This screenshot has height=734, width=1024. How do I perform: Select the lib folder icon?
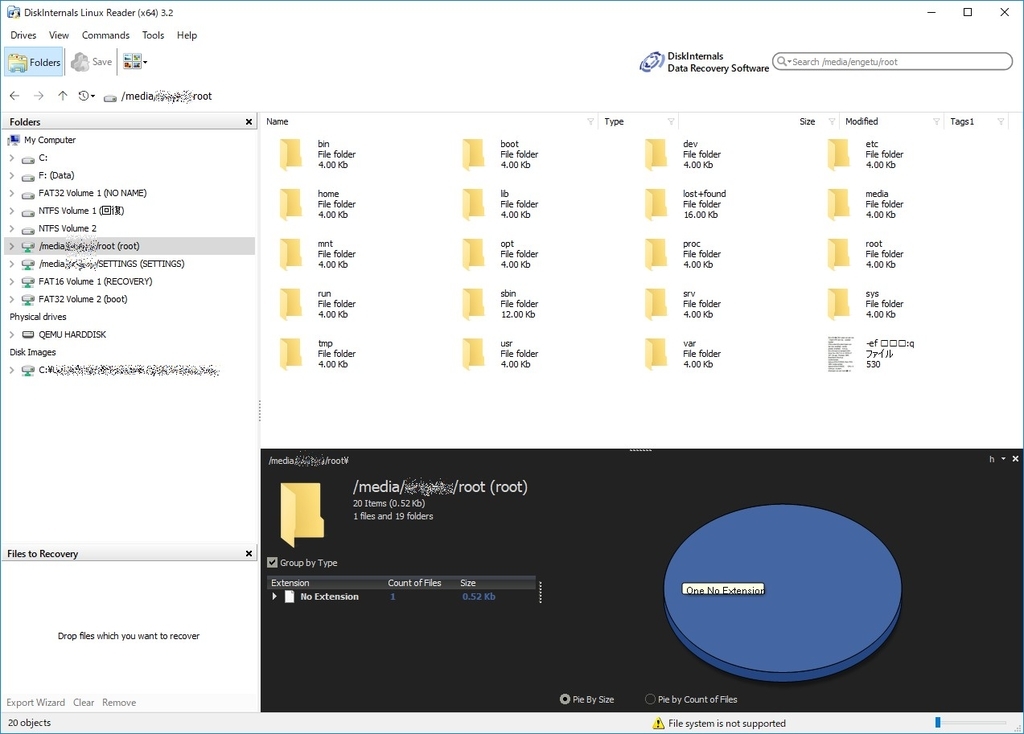473,204
